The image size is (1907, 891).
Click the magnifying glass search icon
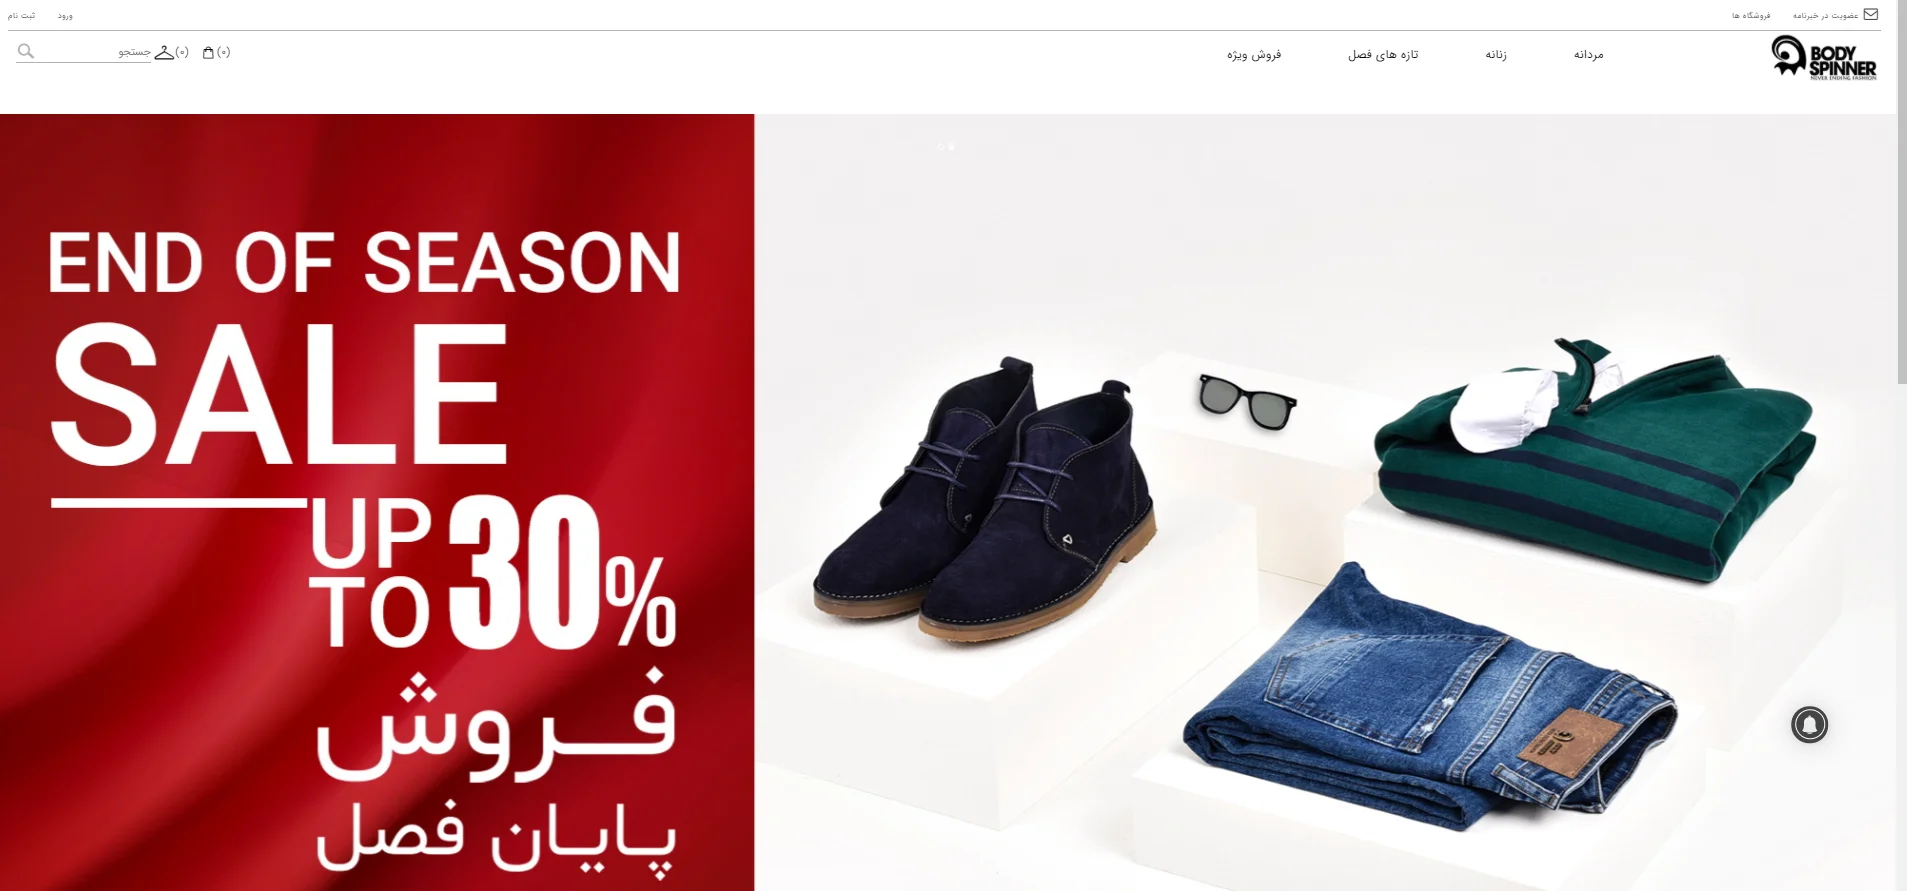pos(26,51)
